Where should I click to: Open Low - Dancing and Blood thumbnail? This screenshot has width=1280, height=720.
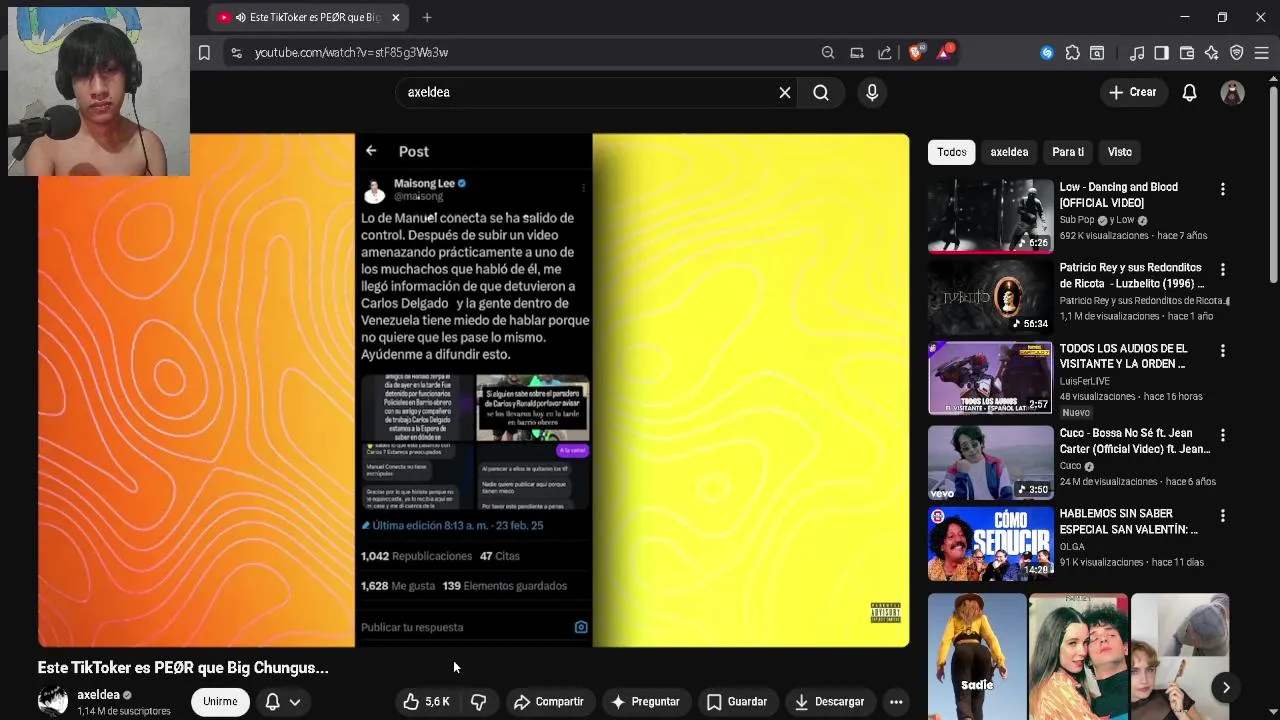[x=990, y=216]
